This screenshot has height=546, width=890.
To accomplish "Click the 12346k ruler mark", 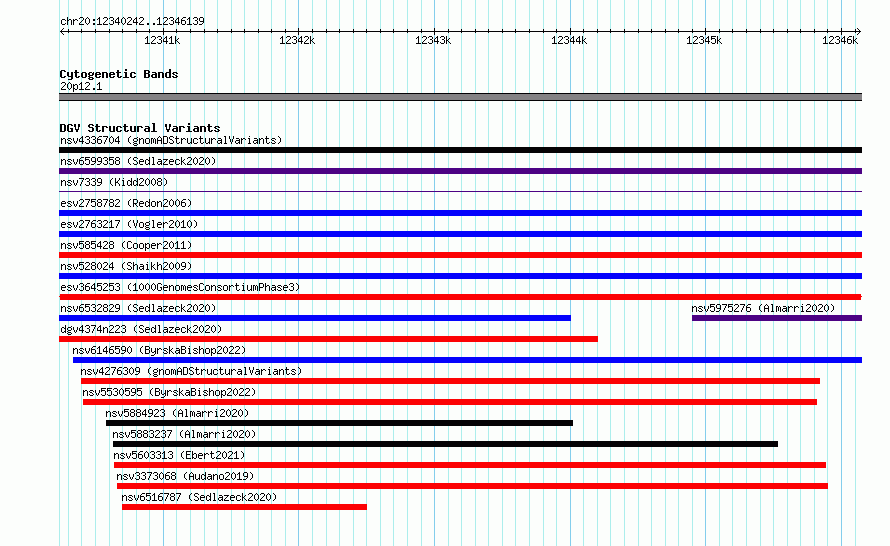I will coord(840,40).
